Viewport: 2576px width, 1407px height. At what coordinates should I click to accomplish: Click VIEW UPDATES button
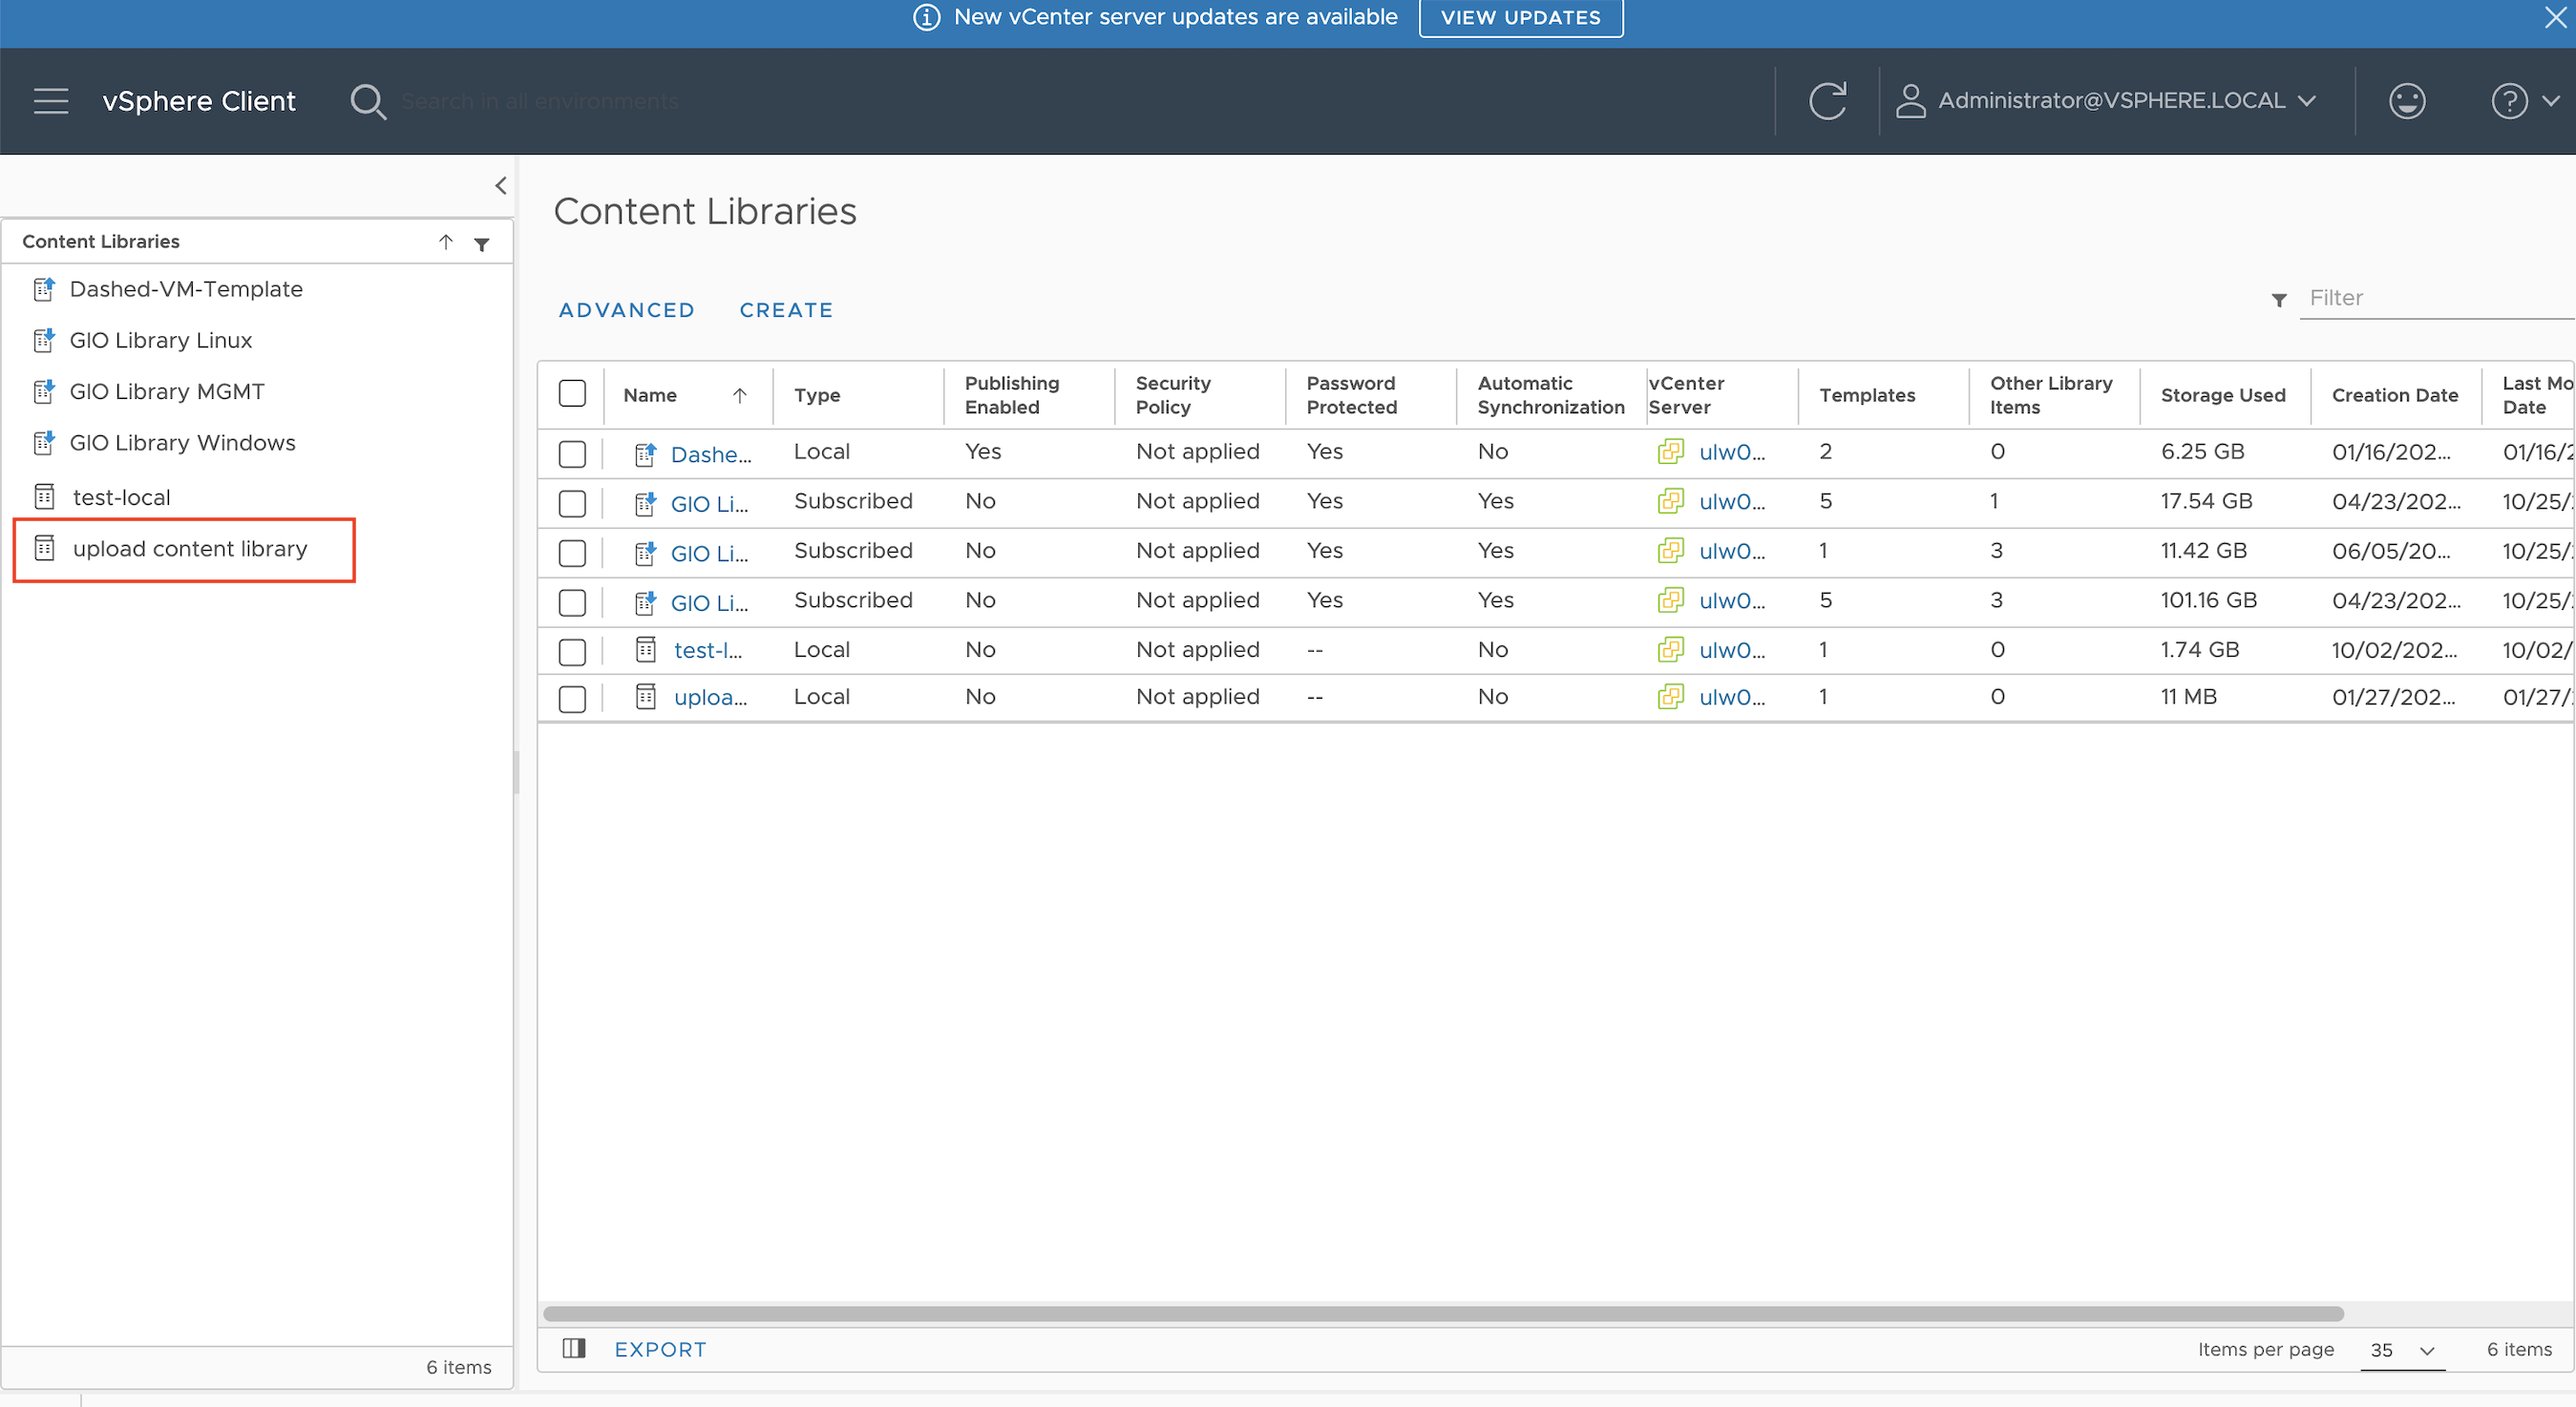[x=1520, y=18]
